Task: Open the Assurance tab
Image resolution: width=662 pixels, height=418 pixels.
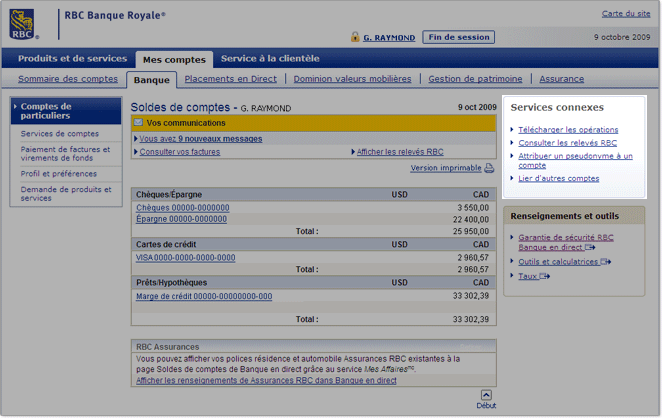Action: [562, 79]
